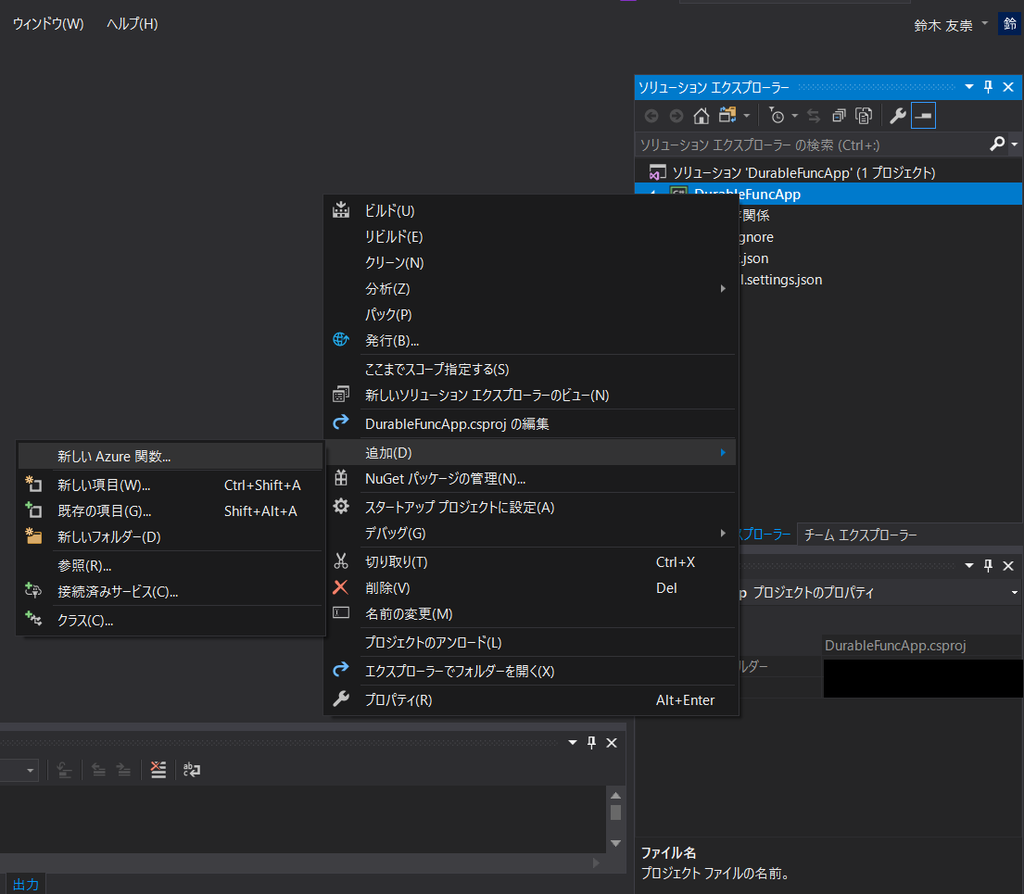Click Output panel scrollbar down arrow

tap(615, 843)
